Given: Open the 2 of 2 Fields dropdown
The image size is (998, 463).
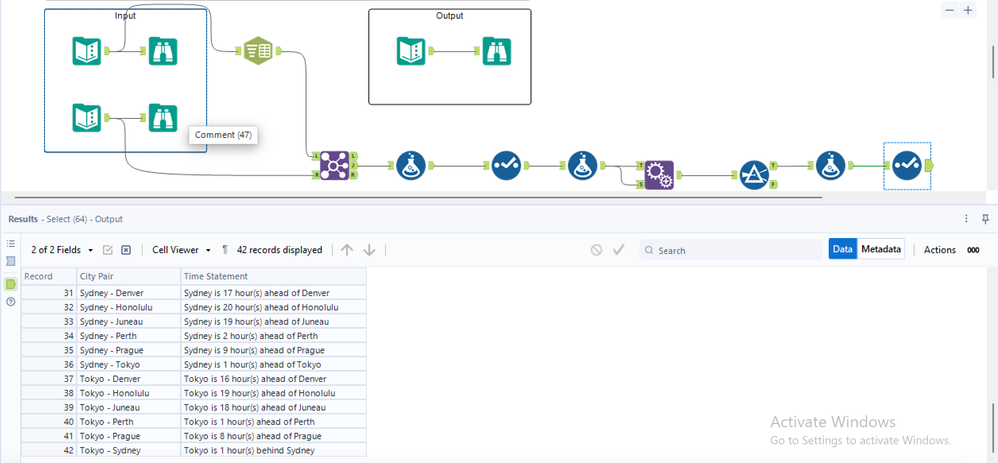Looking at the screenshot, I should click(x=62, y=250).
